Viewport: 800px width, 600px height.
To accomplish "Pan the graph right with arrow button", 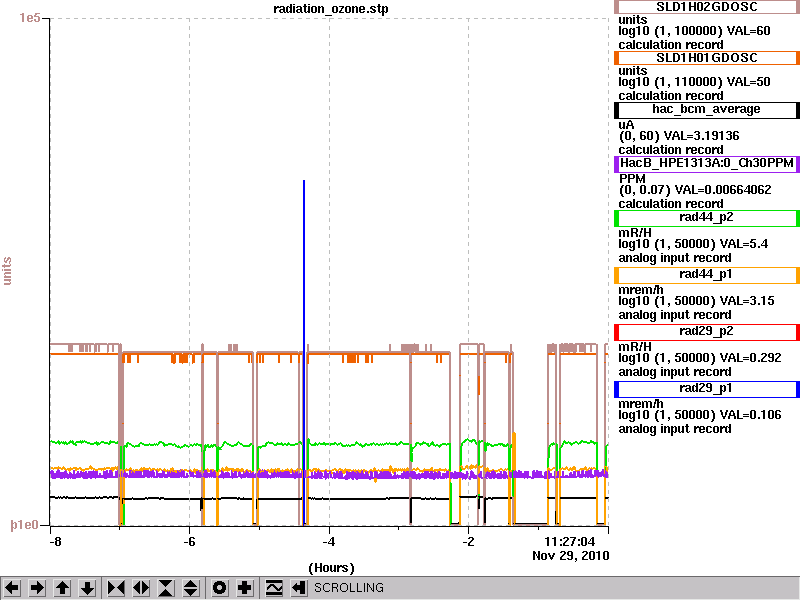I will [x=37, y=588].
